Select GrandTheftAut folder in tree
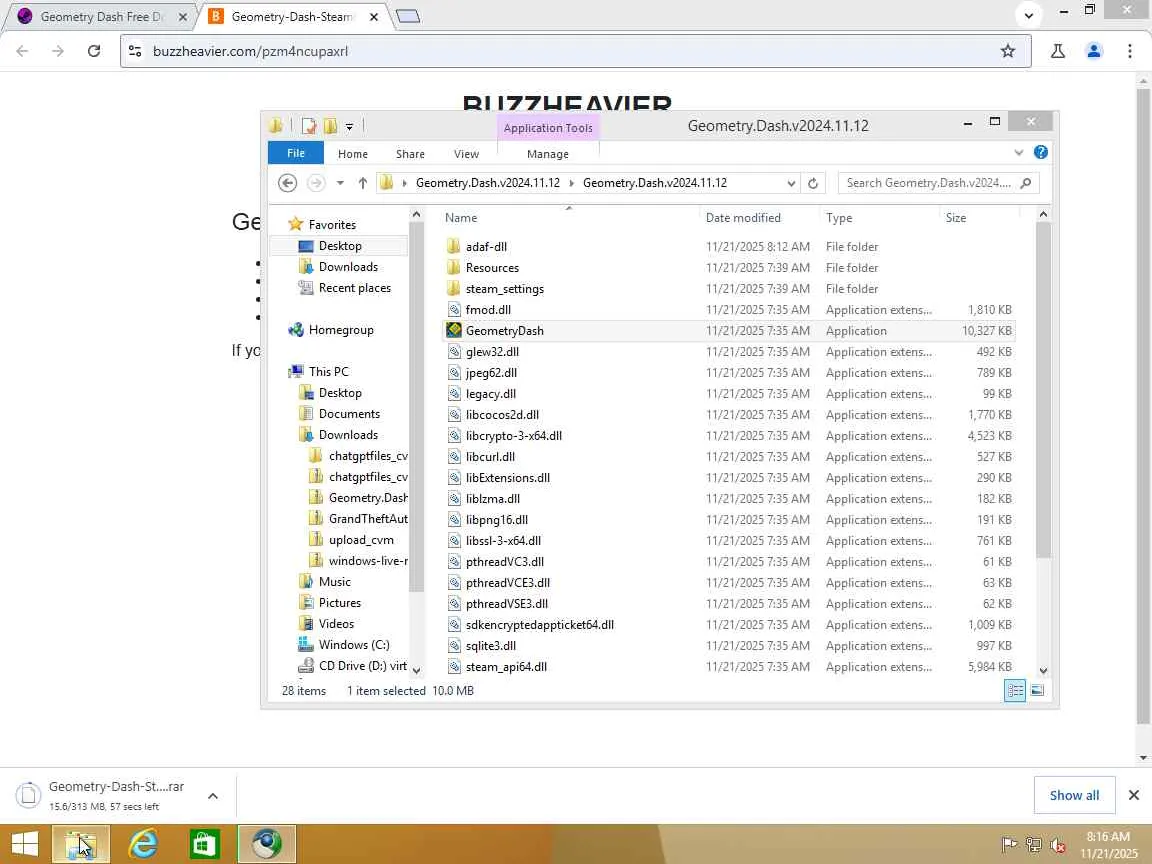 [x=367, y=519]
